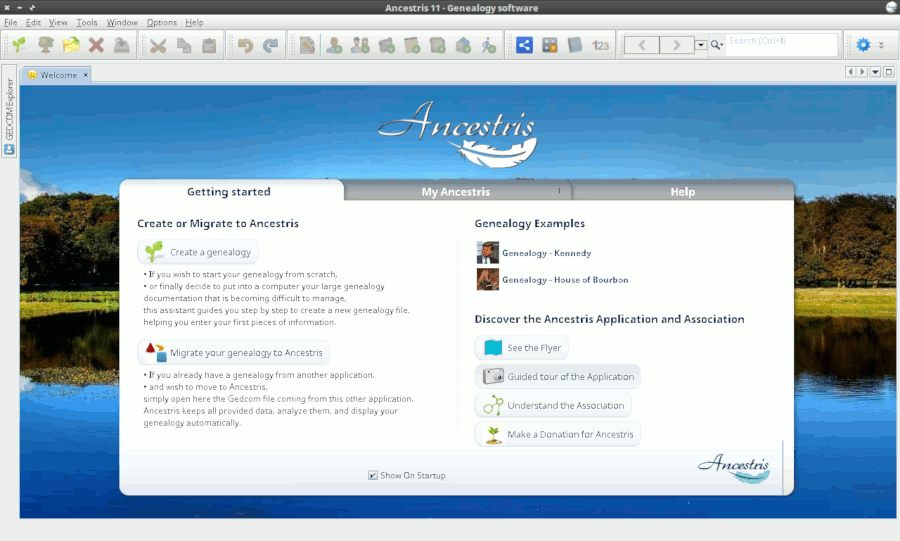This screenshot has height=541, width=900.
Task: Open a genealogy file with the folder icon
Action: pos(71,45)
